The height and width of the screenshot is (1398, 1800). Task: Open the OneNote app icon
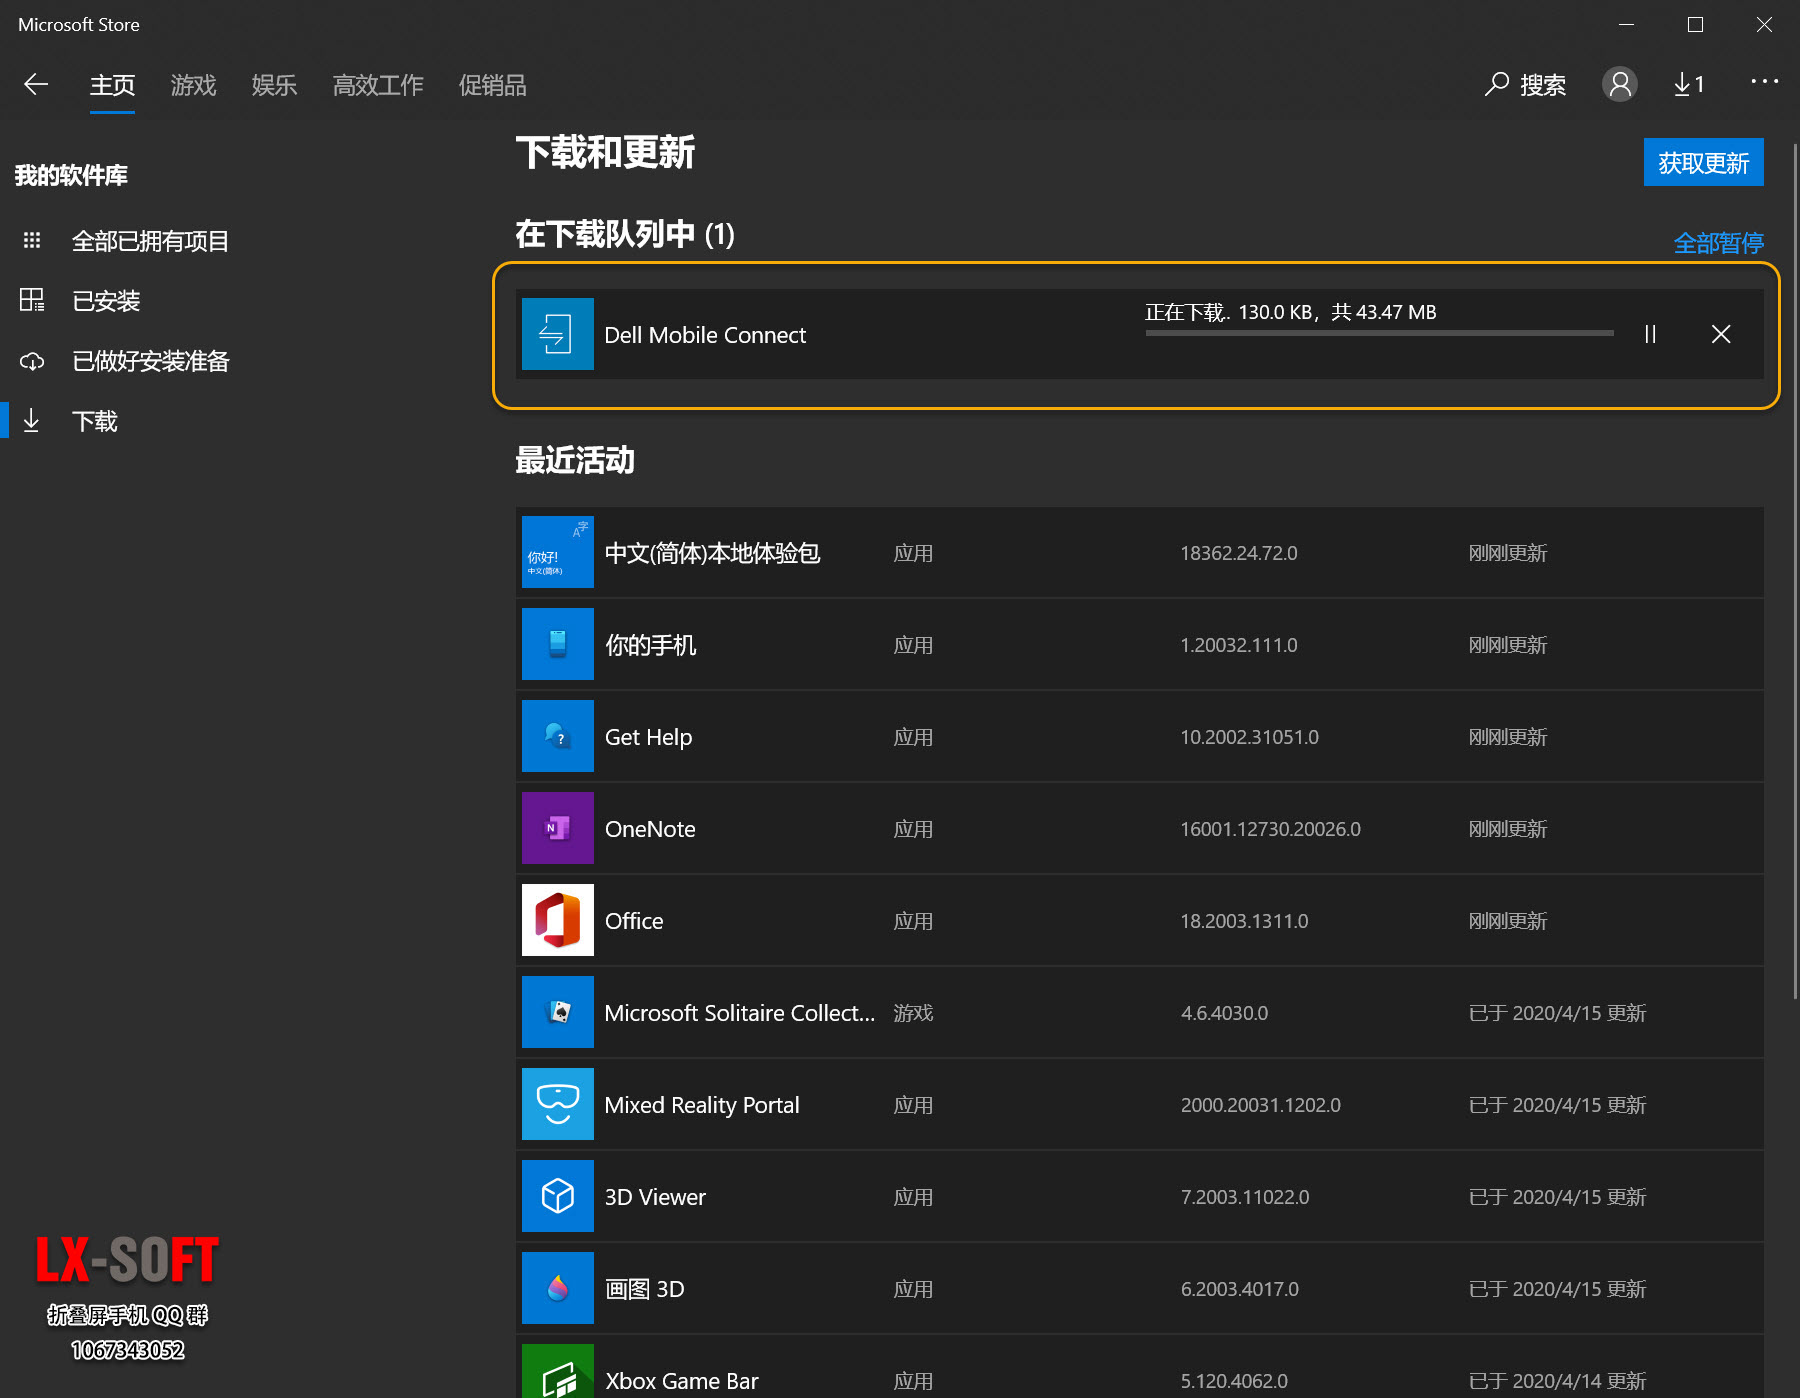coord(558,828)
